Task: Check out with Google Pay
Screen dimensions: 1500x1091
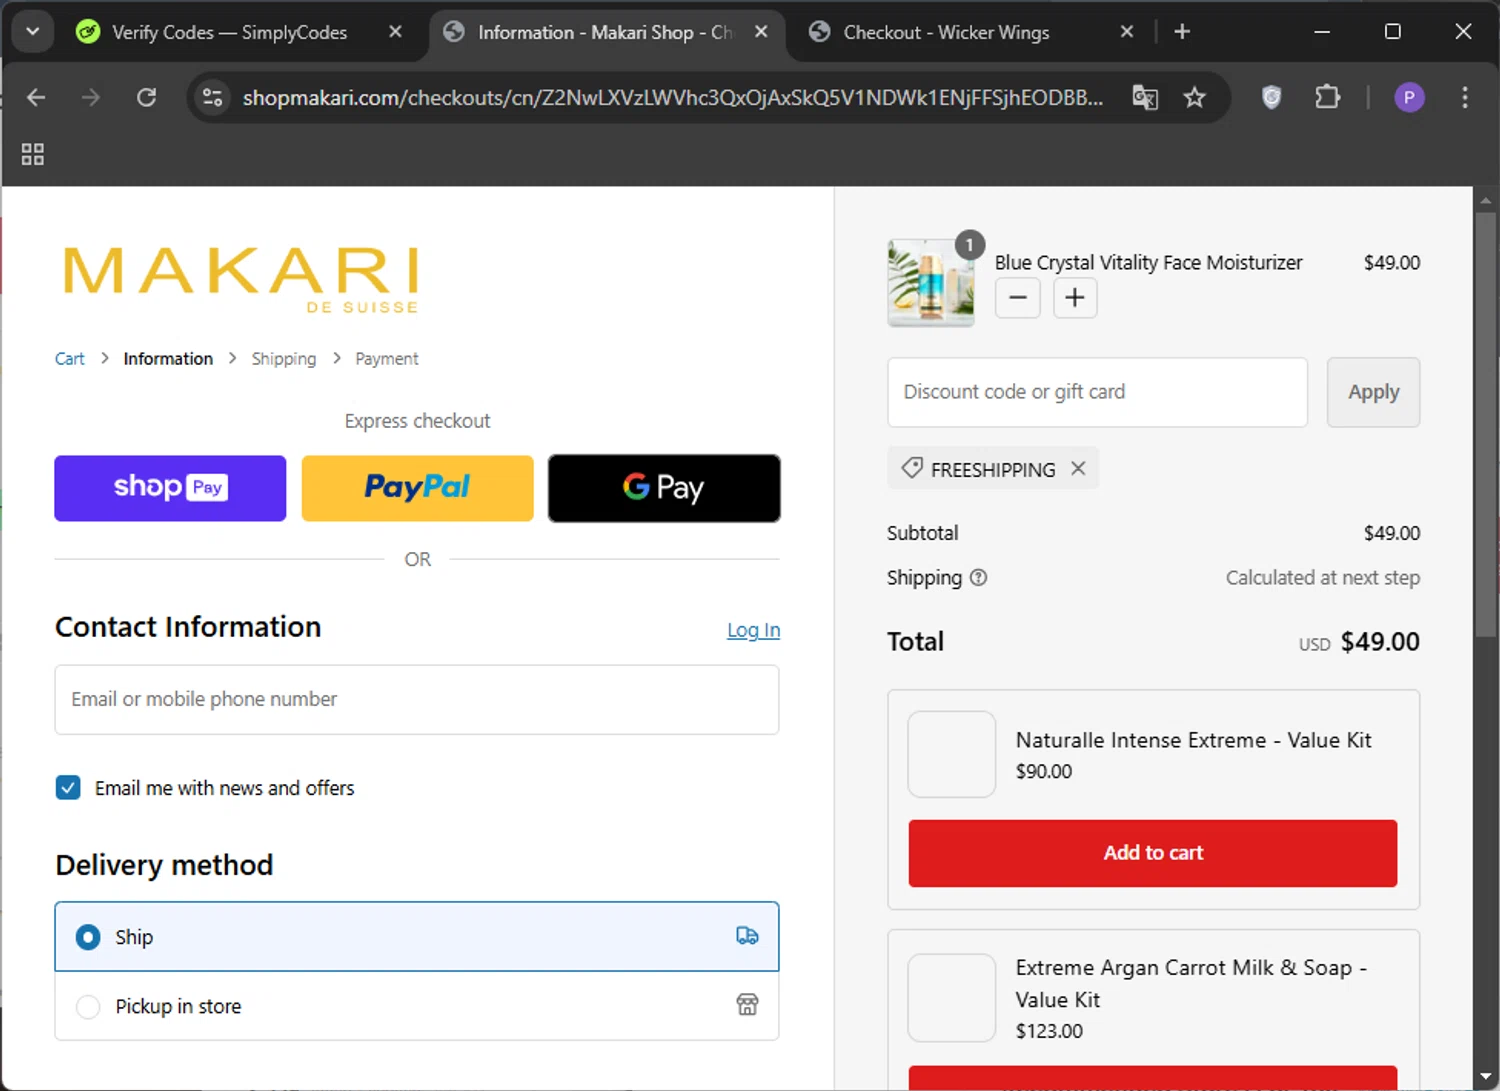Action: pos(664,488)
